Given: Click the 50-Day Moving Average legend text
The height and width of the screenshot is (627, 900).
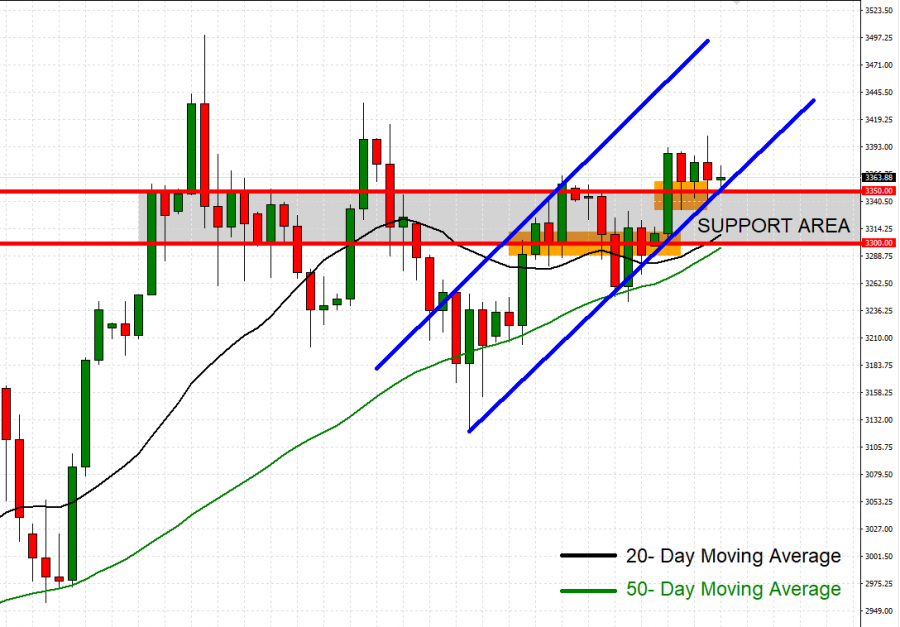Looking at the screenshot, I should coord(732,589).
